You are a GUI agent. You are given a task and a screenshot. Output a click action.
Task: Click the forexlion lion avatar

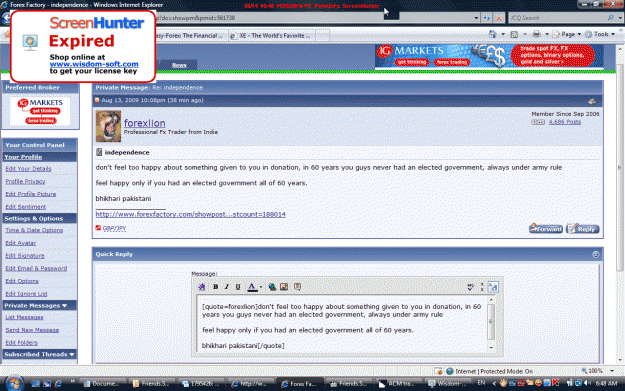click(x=108, y=126)
